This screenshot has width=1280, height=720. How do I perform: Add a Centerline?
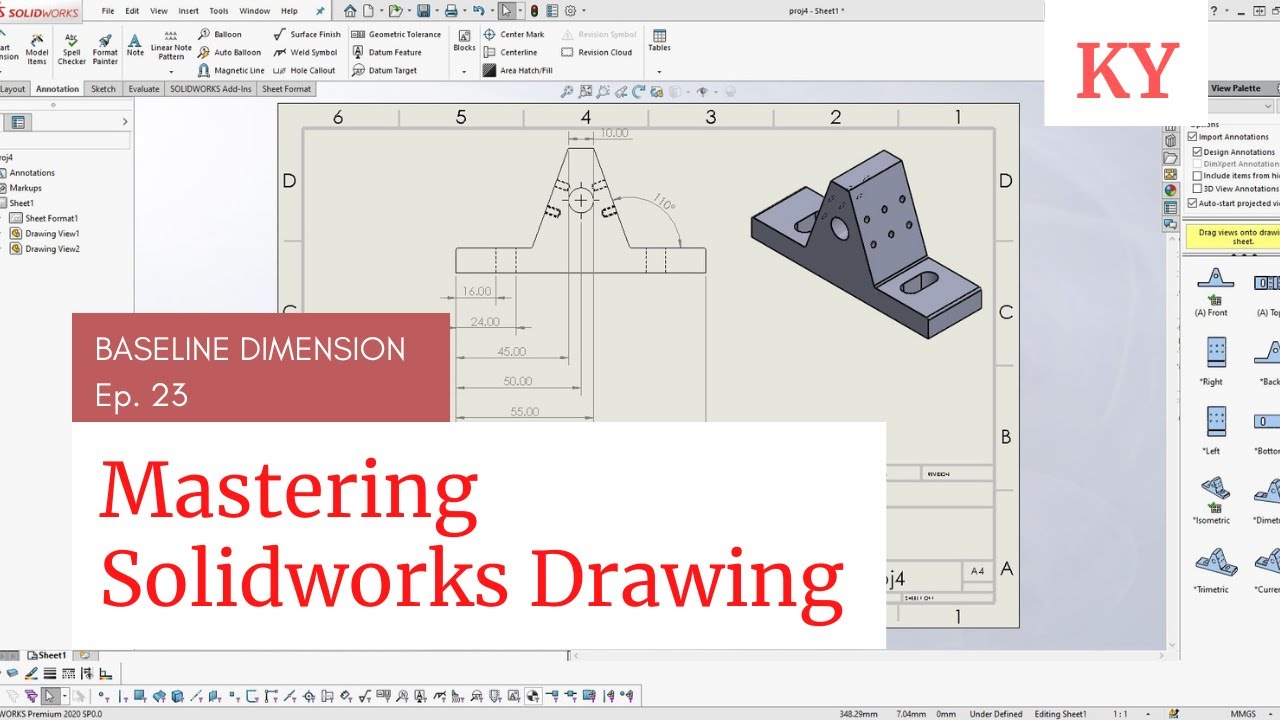pos(510,52)
